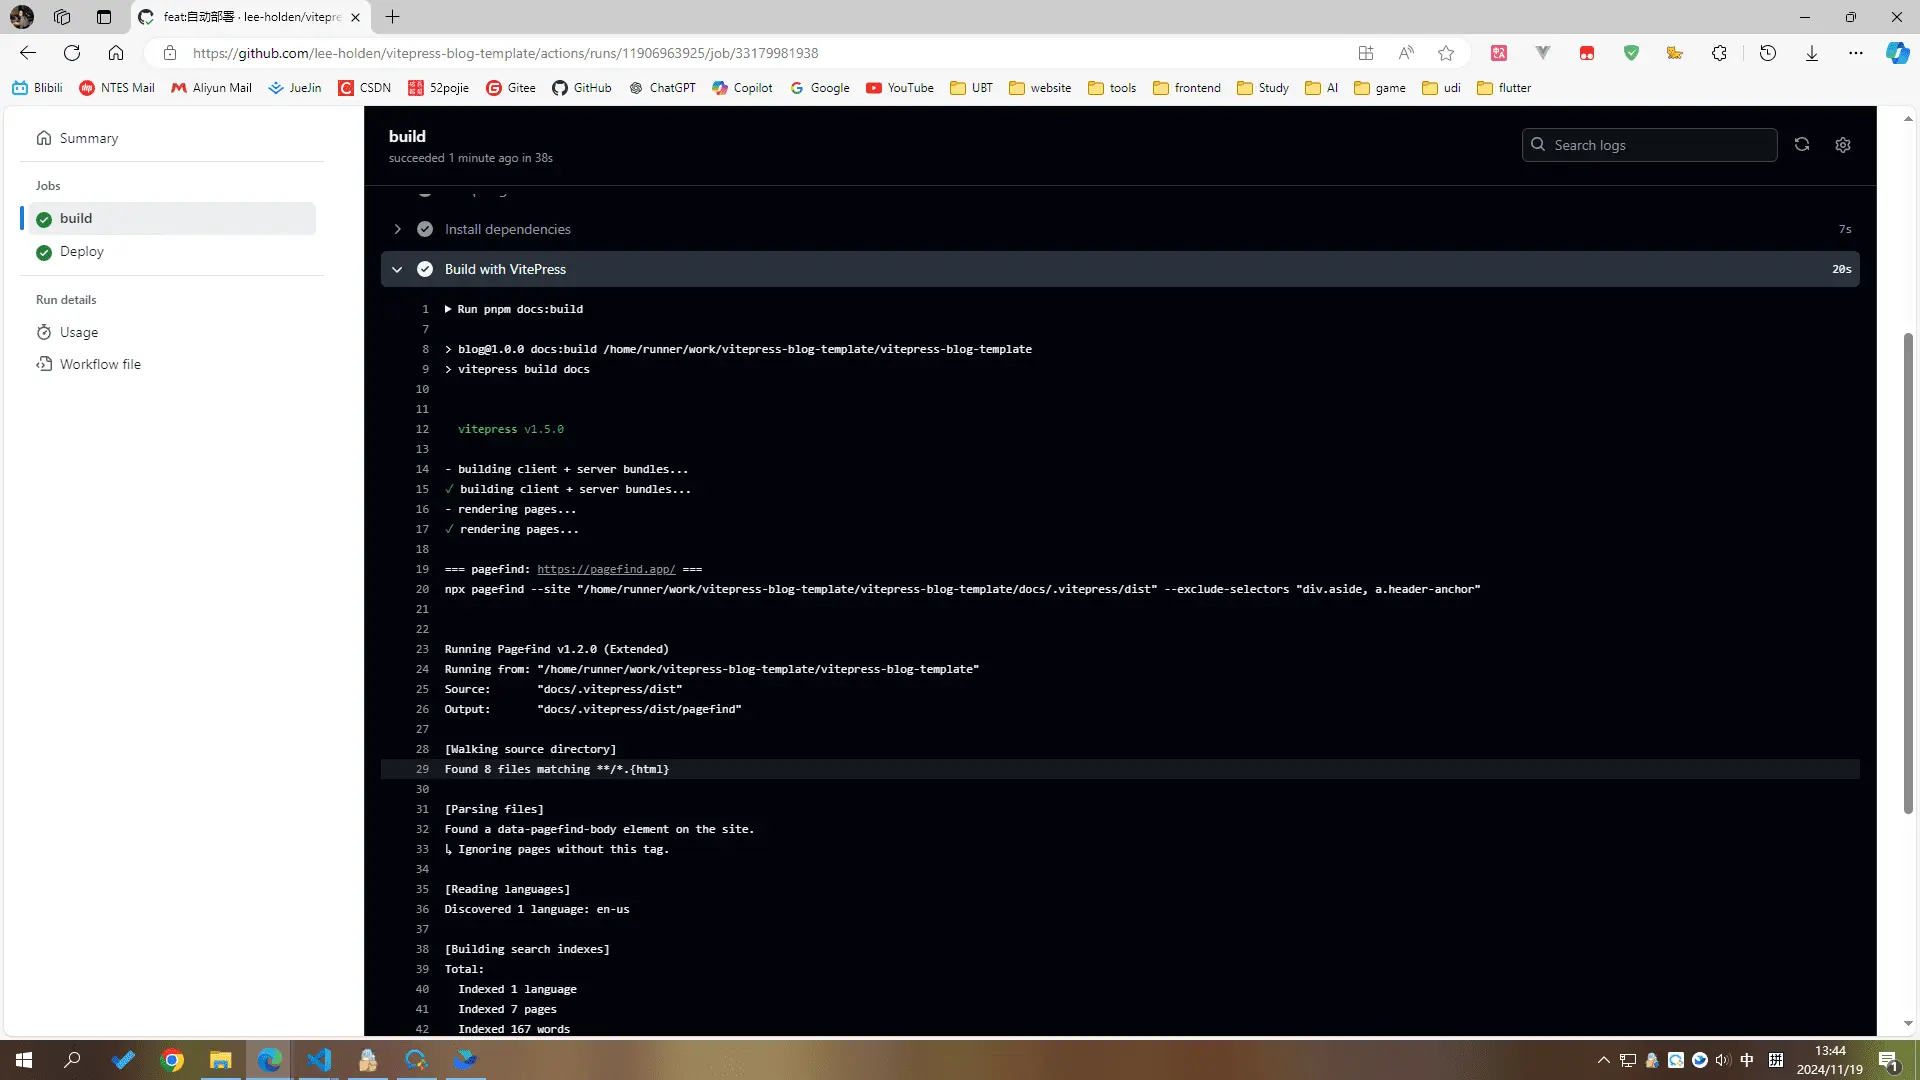Viewport: 1920px width, 1080px height.
Task: Click the pagefind.app link in logs
Action: click(x=606, y=569)
